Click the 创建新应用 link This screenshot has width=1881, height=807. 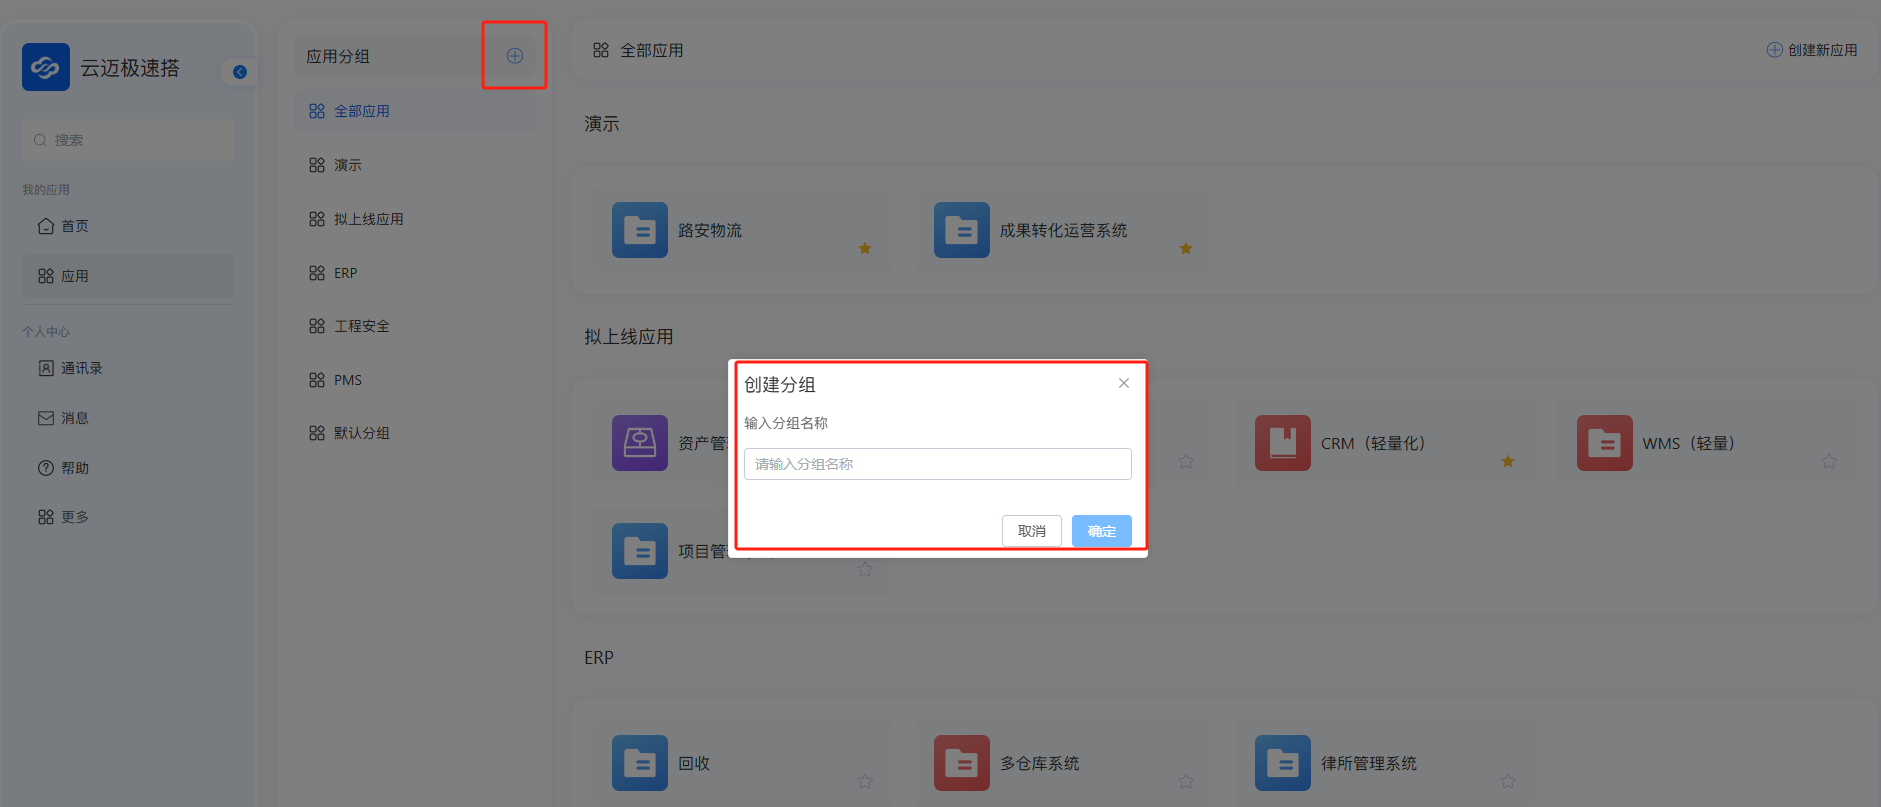pos(1812,50)
